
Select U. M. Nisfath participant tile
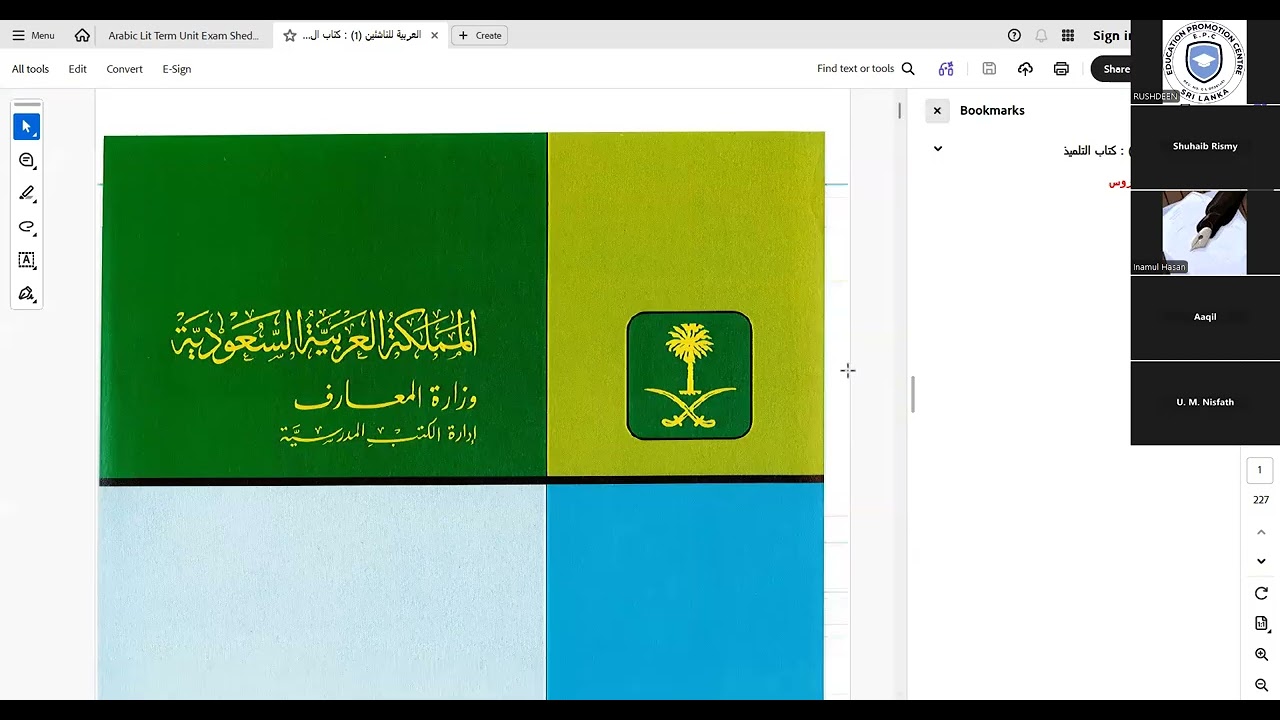1205,403
